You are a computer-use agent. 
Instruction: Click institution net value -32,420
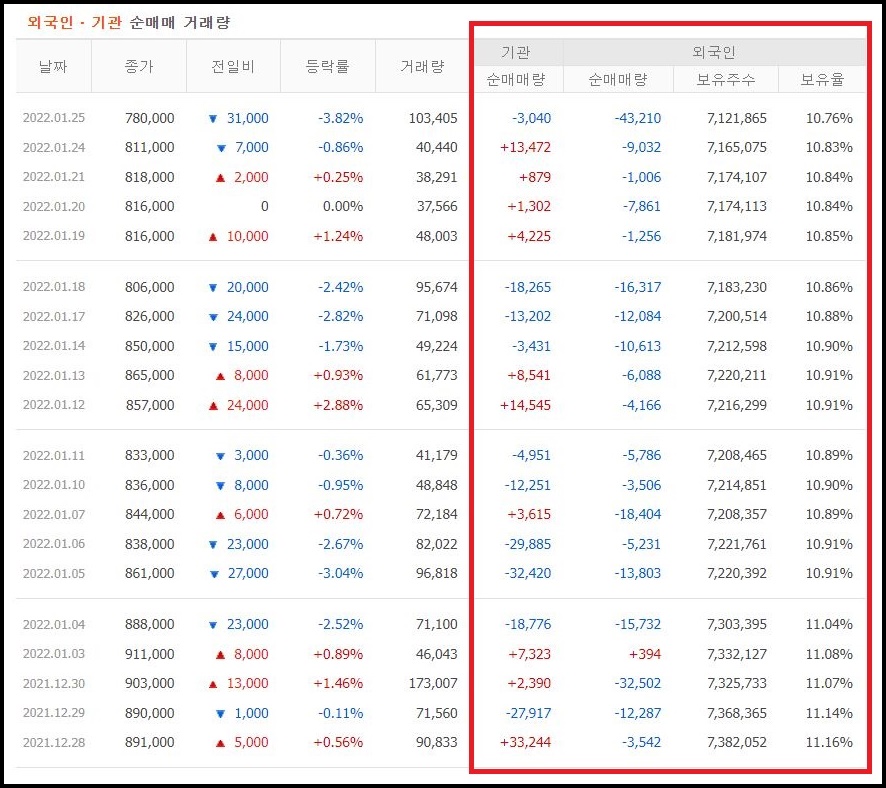pyautogui.click(x=528, y=573)
